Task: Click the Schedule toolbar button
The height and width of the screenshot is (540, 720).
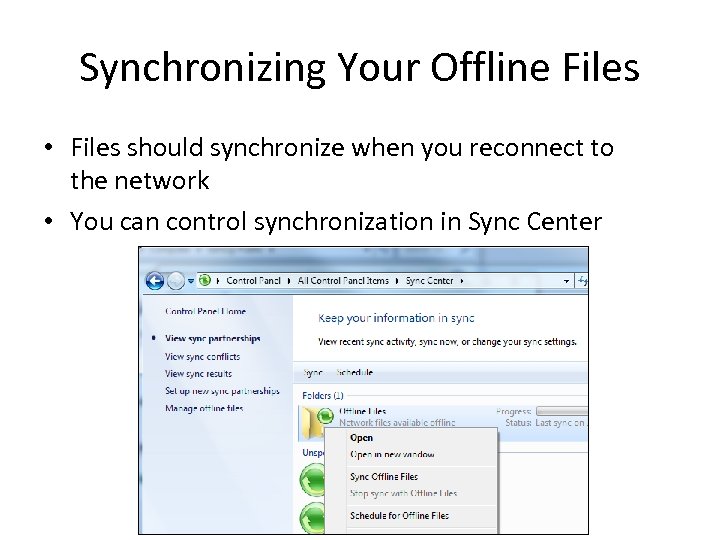Action: pyautogui.click(x=354, y=372)
